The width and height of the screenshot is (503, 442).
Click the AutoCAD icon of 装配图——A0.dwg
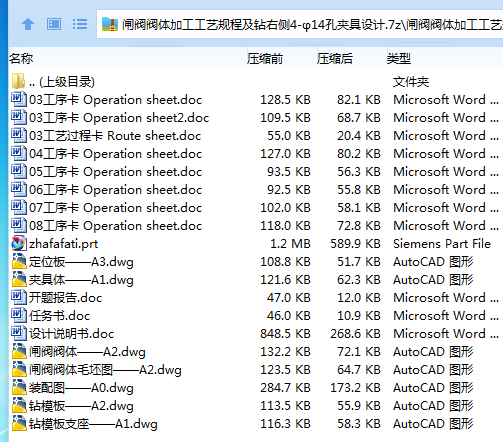(19, 388)
